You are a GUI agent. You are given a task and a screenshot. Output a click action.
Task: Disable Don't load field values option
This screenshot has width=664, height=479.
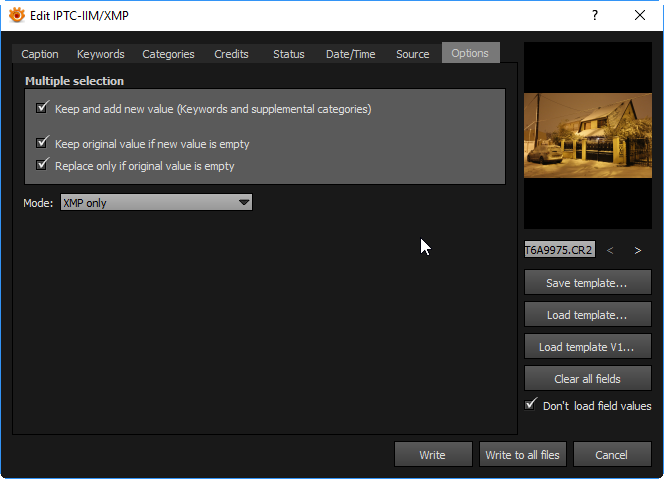click(x=531, y=405)
